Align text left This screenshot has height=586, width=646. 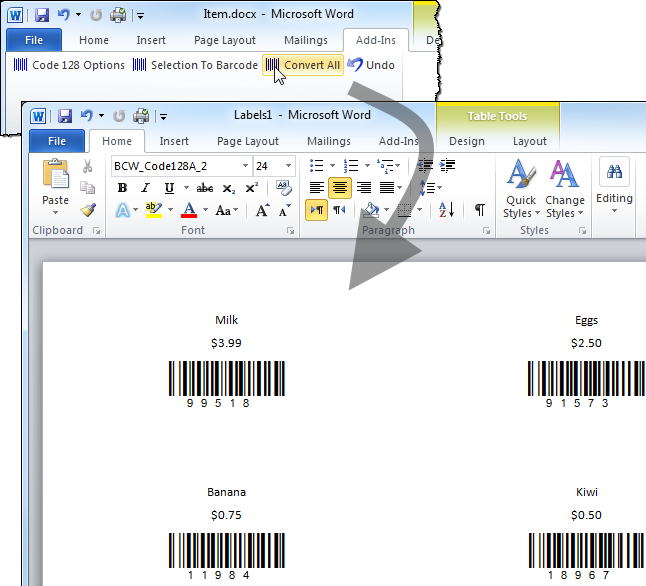click(x=316, y=188)
